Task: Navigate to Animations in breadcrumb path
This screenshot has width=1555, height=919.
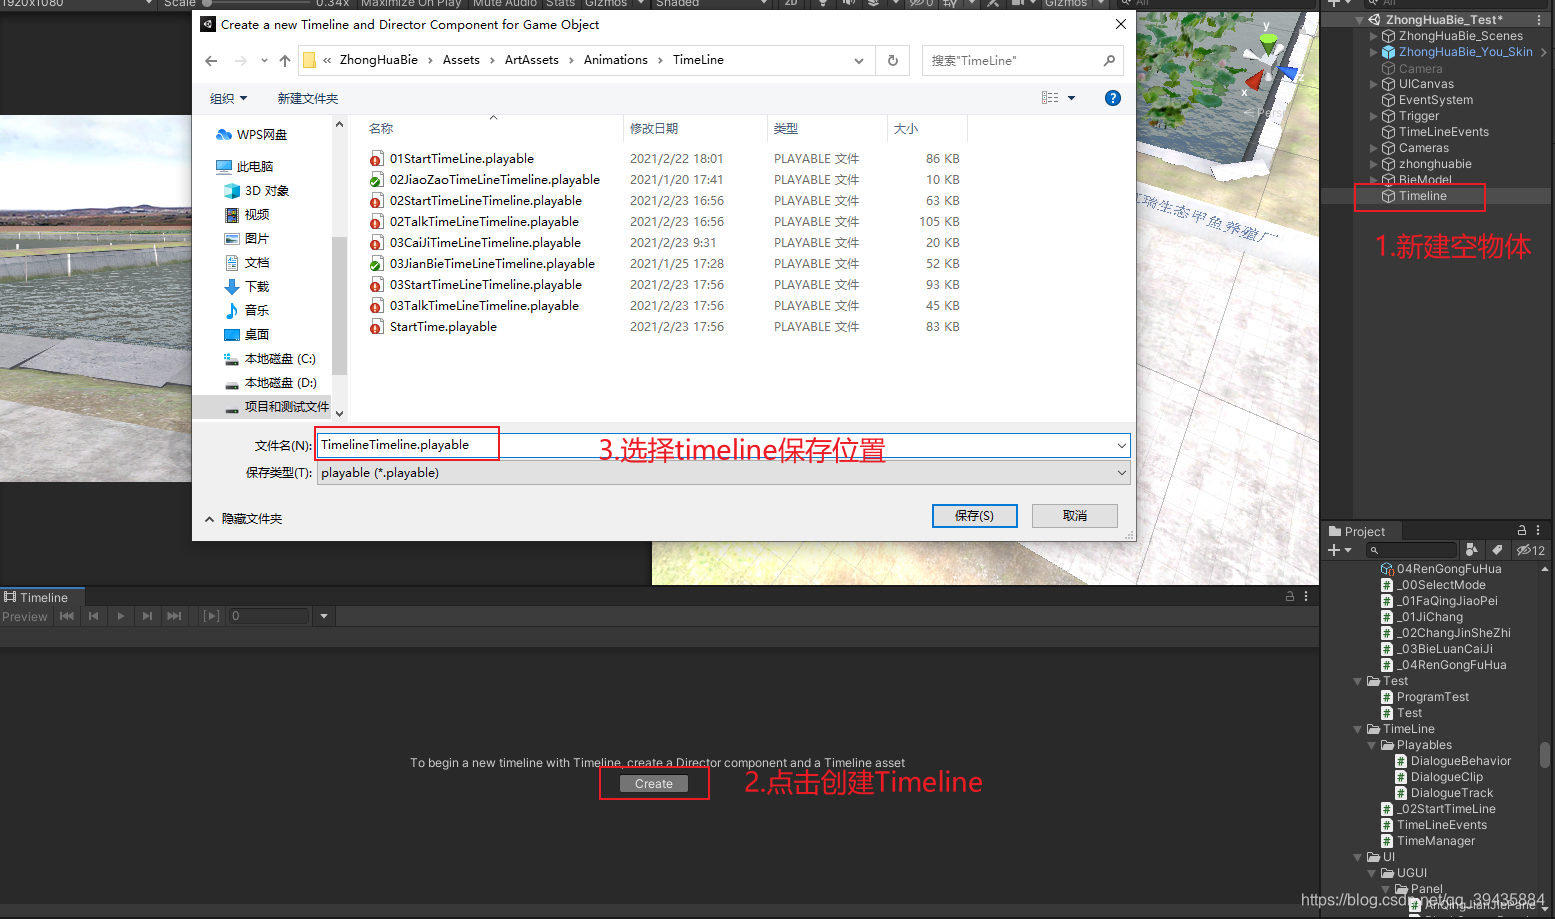Action: pyautogui.click(x=616, y=60)
